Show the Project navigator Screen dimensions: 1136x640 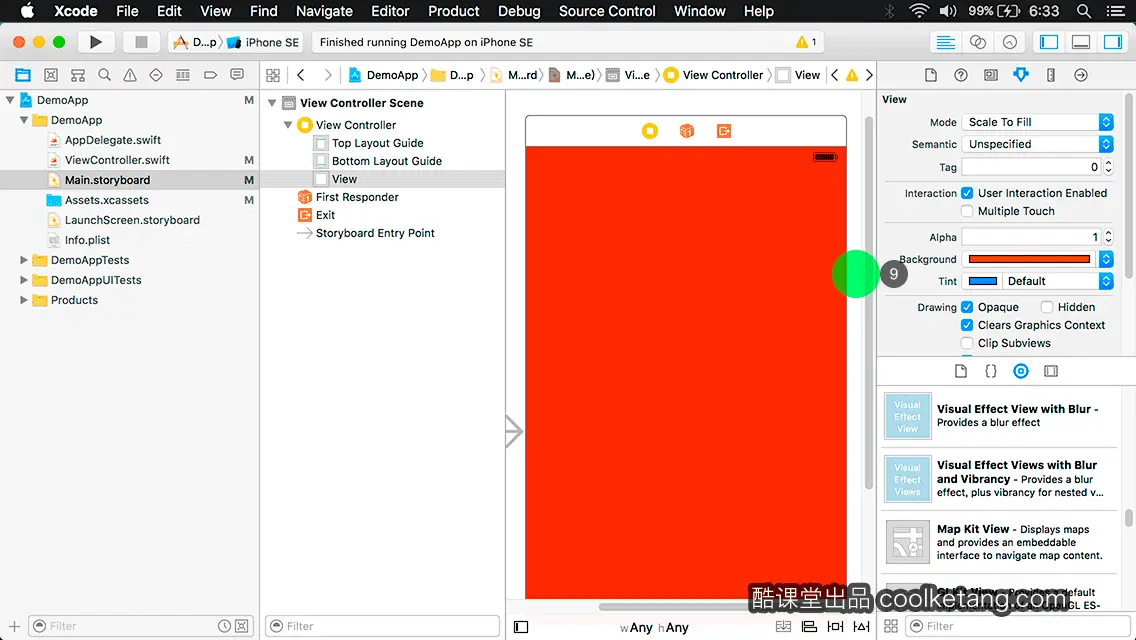tap(23, 75)
